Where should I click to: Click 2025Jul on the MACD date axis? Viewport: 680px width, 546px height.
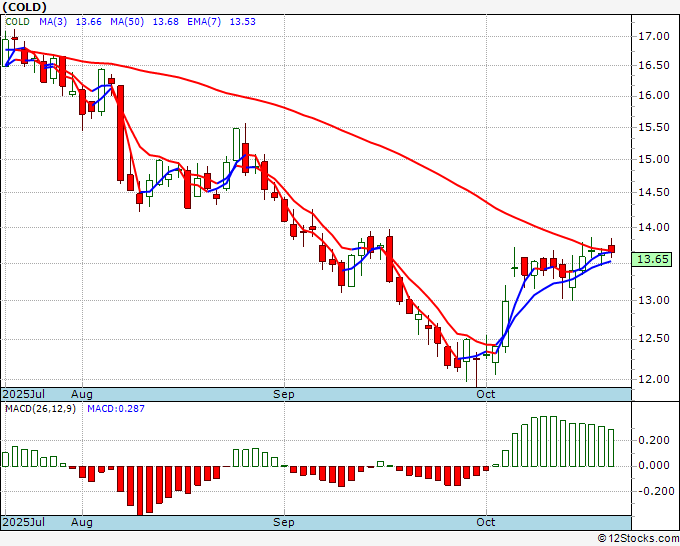(x=23, y=522)
